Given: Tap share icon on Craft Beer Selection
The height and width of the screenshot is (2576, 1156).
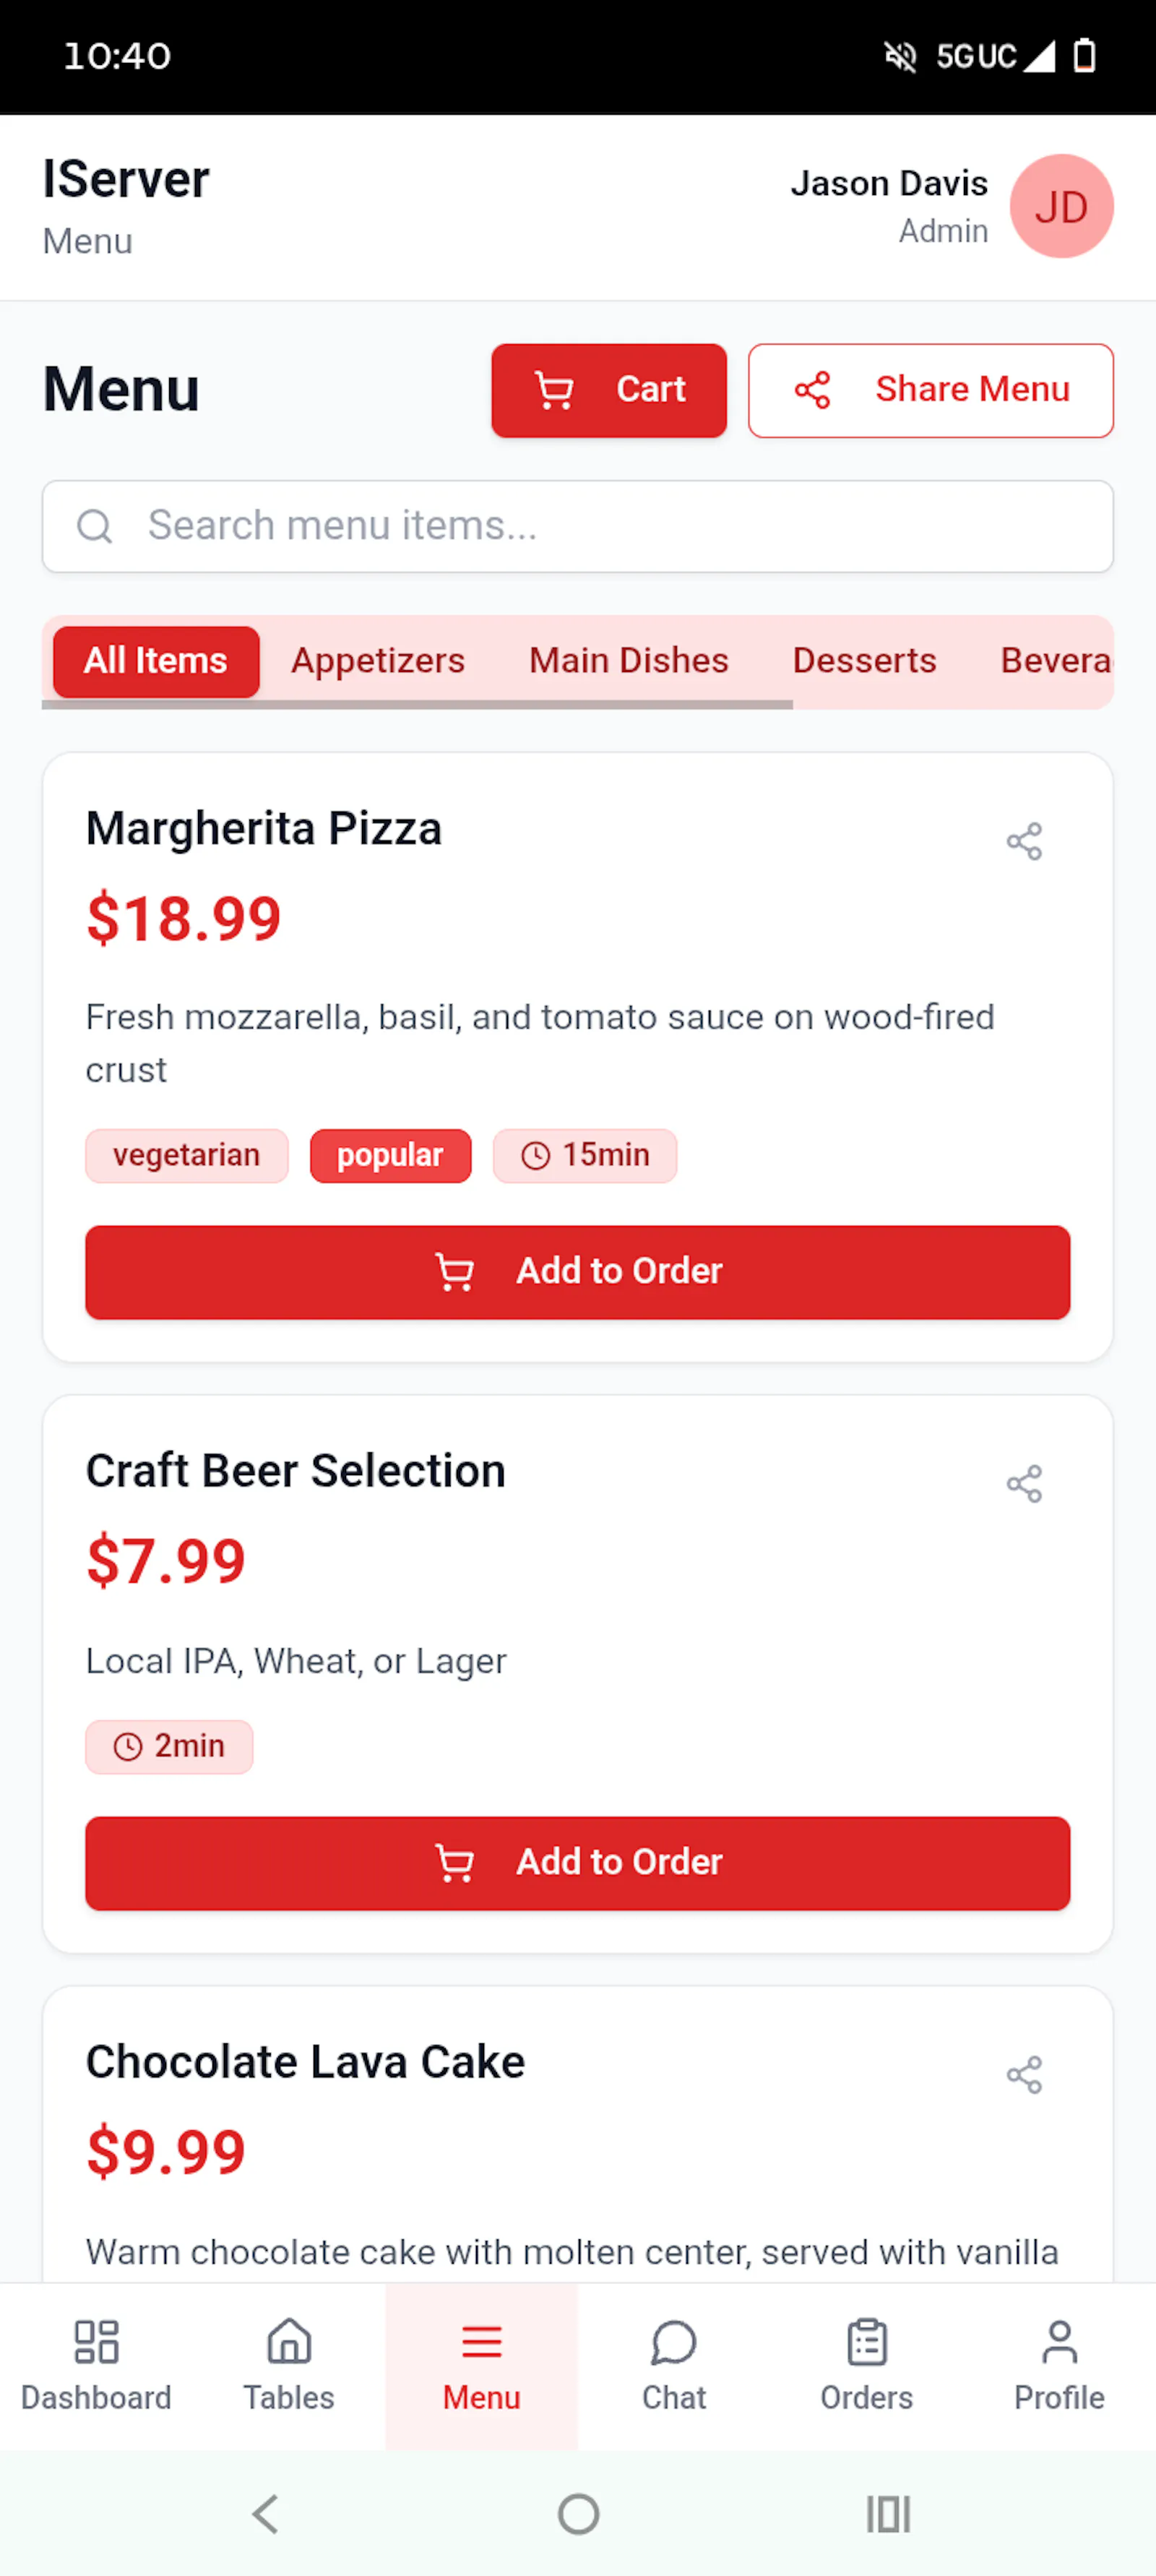Looking at the screenshot, I should (x=1024, y=1483).
